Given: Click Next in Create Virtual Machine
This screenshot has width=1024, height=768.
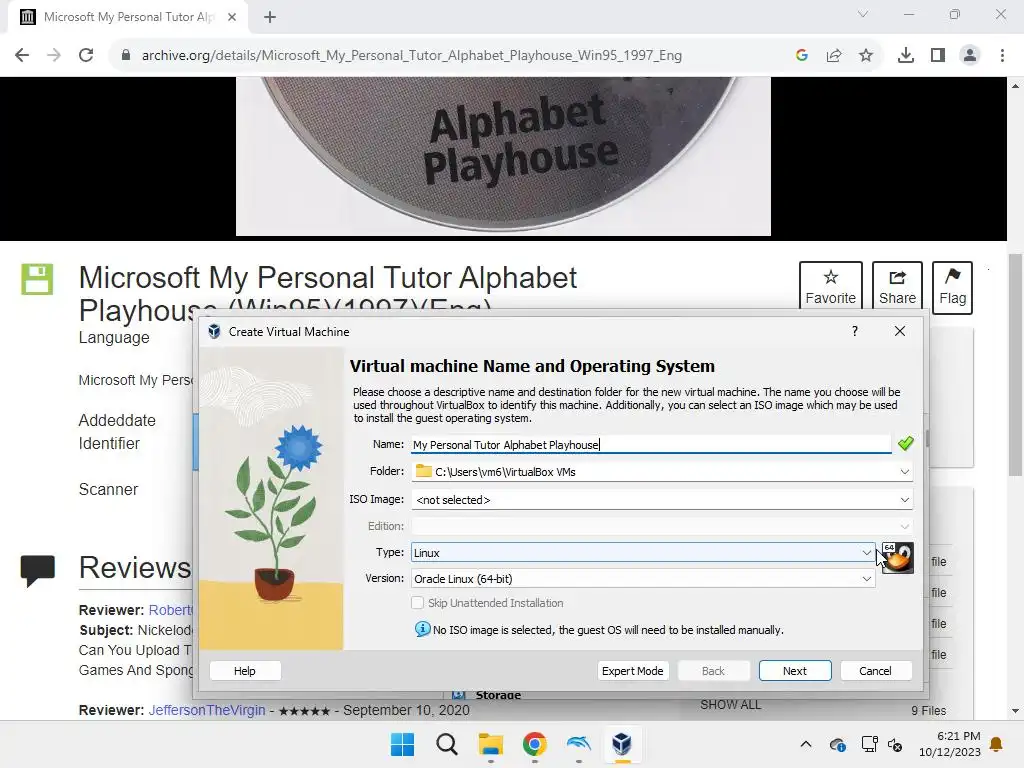Looking at the screenshot, I should pos(795,671).
